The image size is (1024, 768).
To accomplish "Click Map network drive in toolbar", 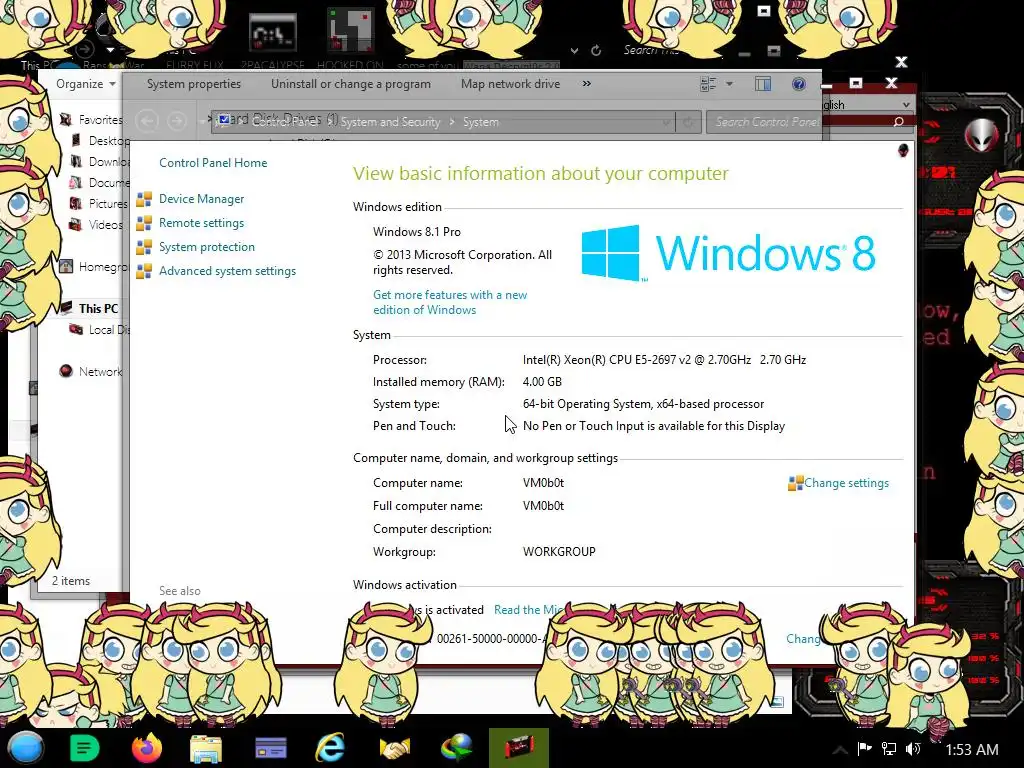I will [510, 84].
